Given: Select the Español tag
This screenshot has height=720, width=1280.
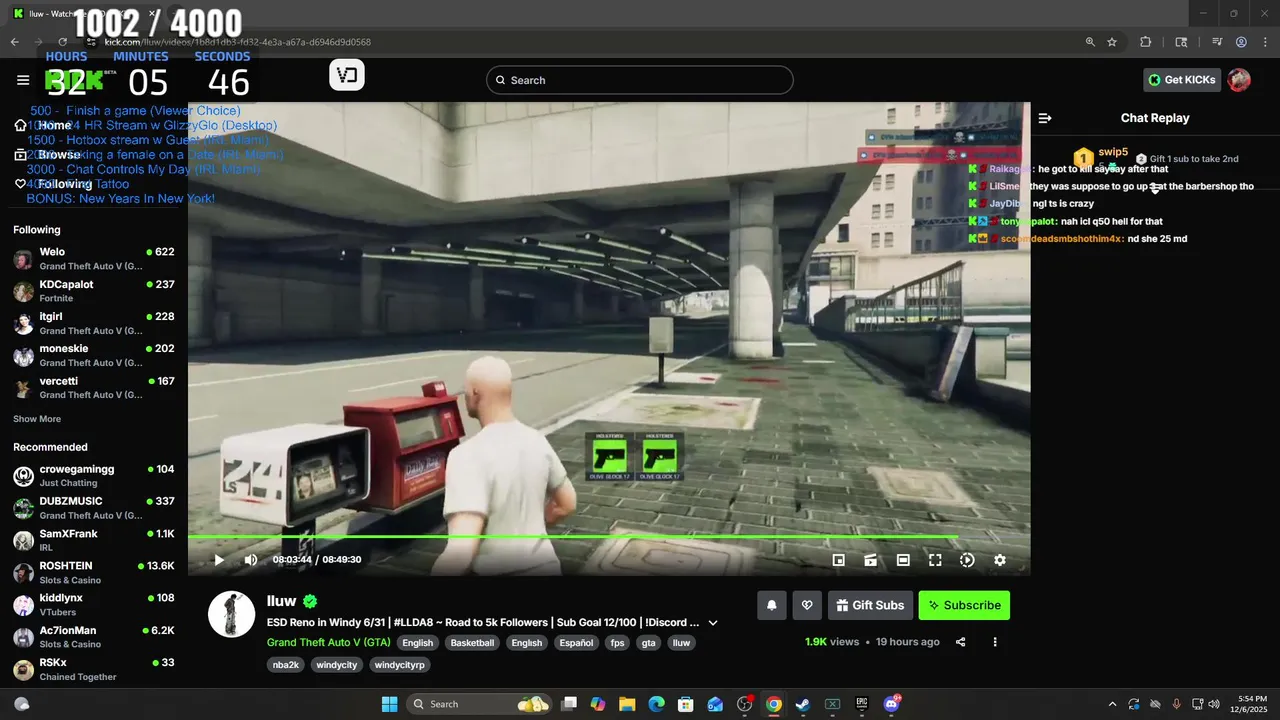Looking at the screenshot, I should coord(576,643).
